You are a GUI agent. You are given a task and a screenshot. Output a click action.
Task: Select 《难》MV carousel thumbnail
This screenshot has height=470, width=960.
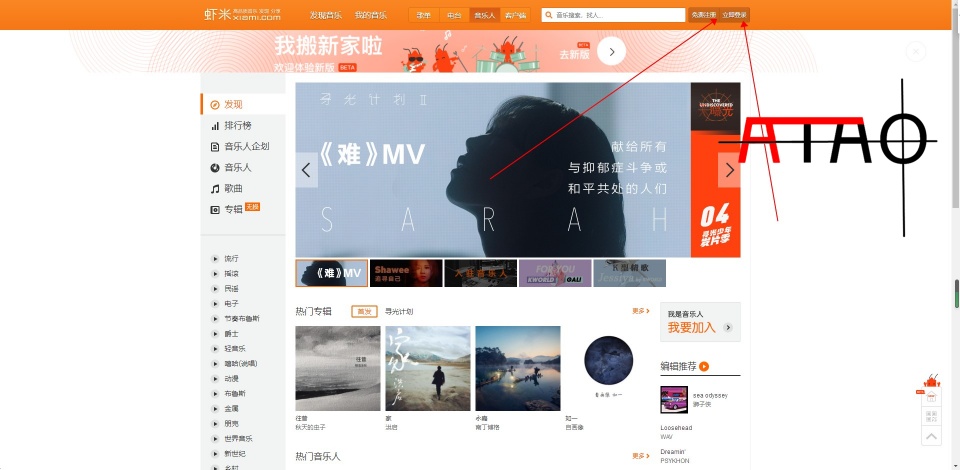(x=332, y=273)
